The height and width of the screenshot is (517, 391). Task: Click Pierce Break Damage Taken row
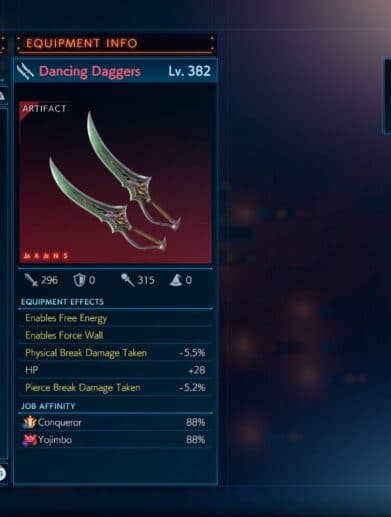pos(115,387)
